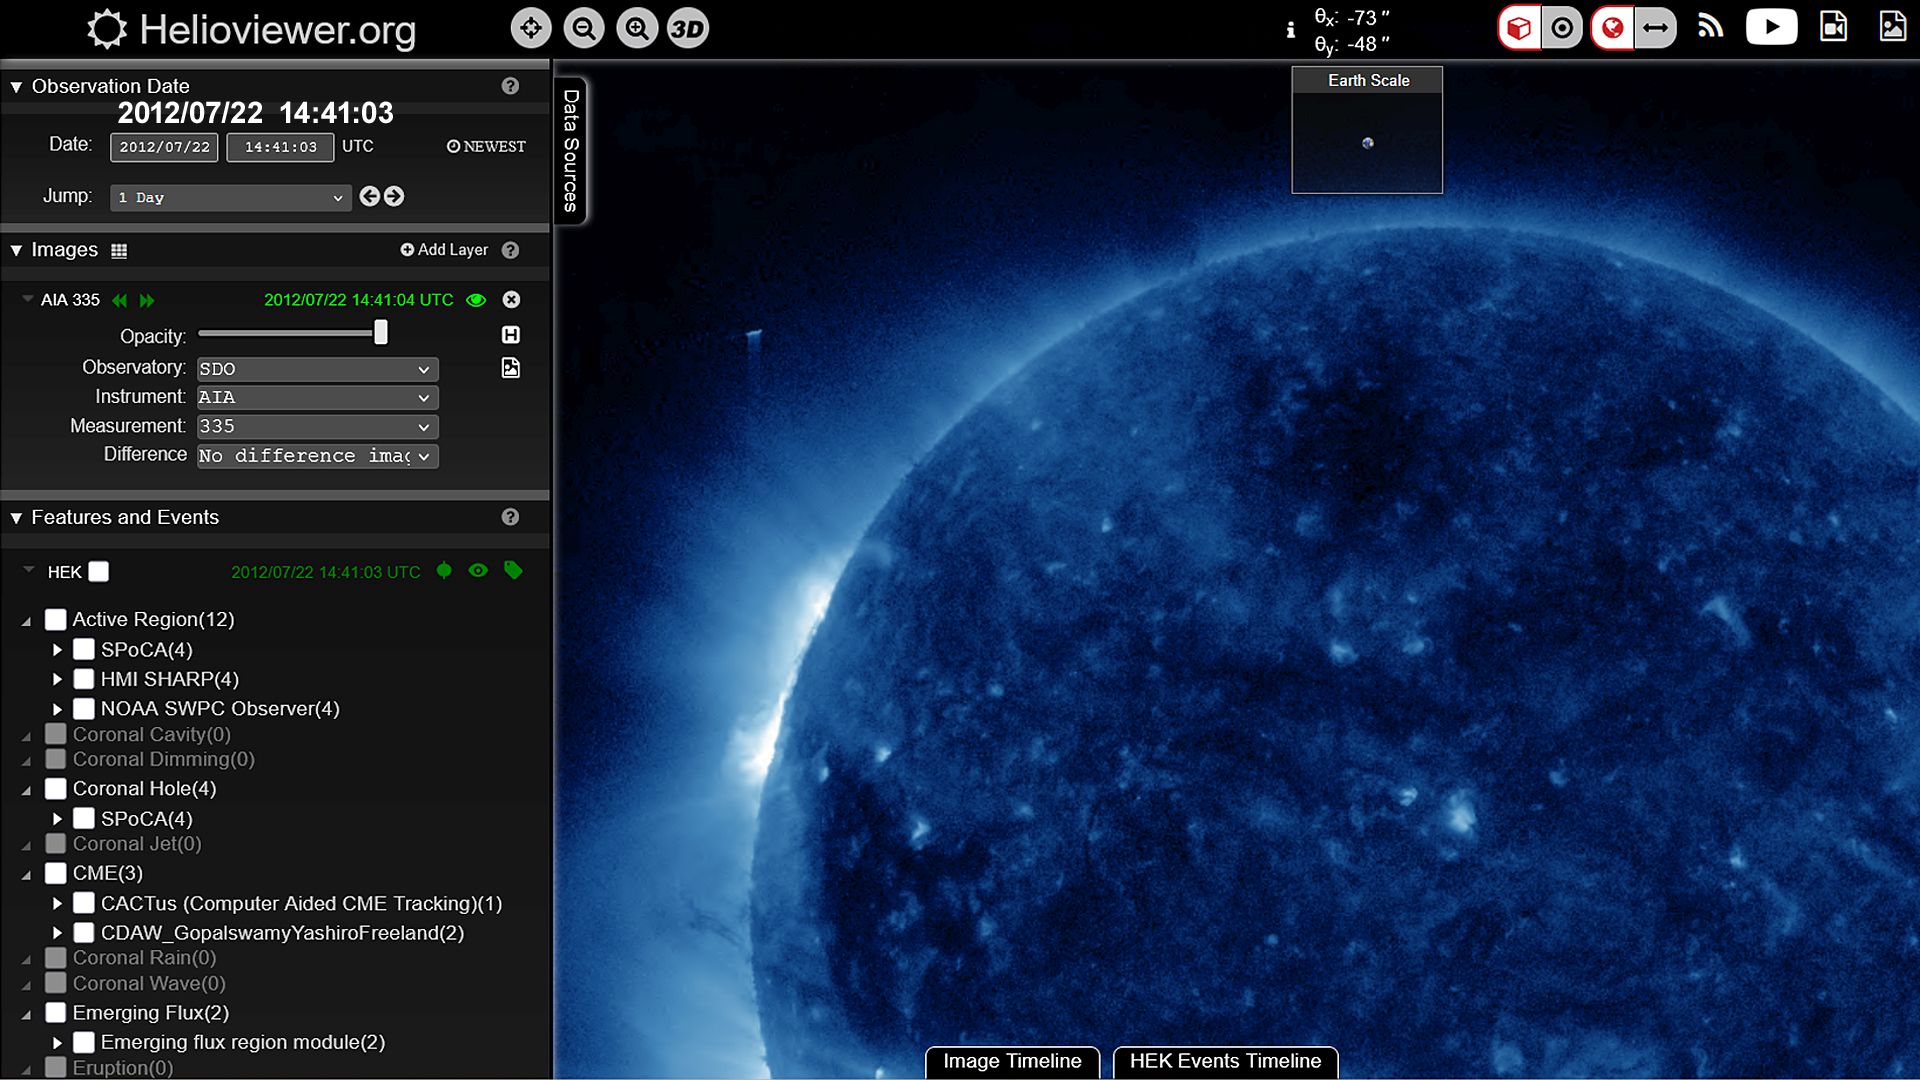
Task: Jump backward one time step arrow
Action: click(x=369, y=196)
